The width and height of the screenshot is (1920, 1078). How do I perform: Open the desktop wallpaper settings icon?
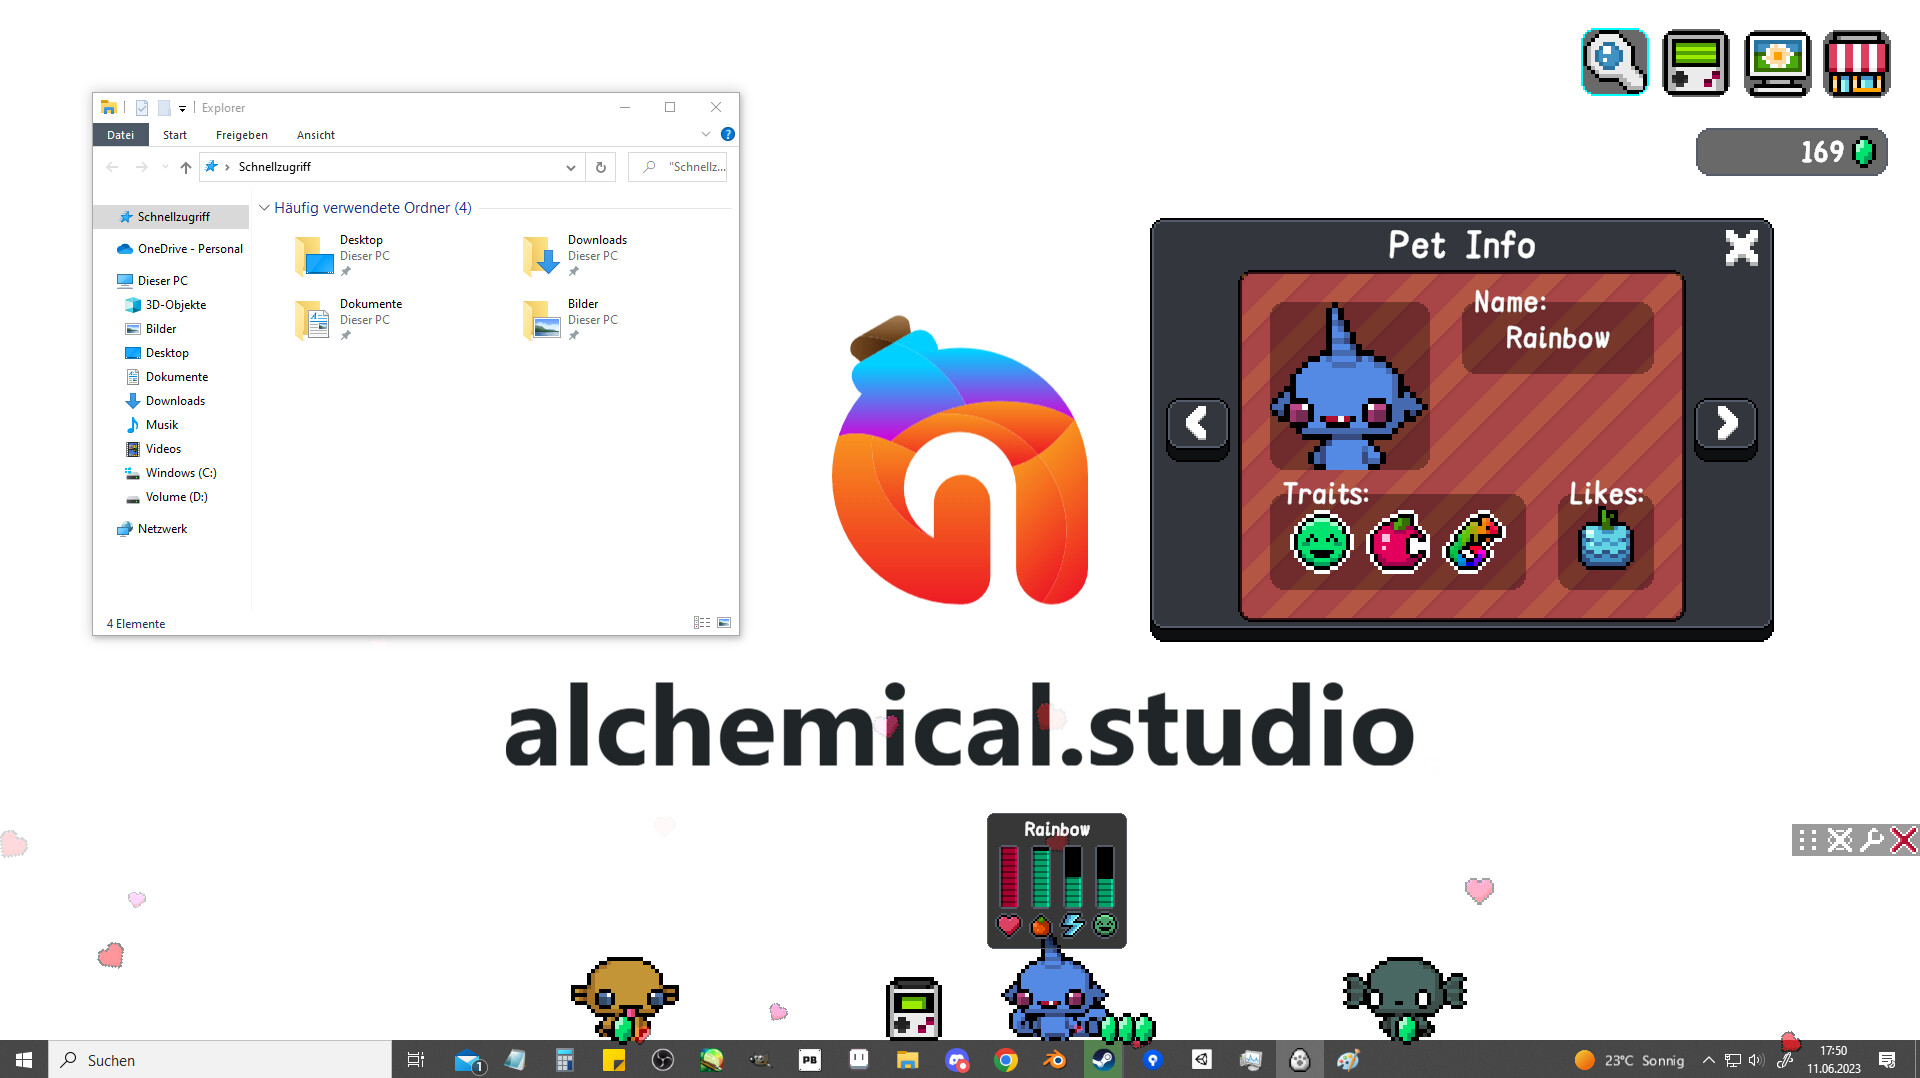point(1776,62)
